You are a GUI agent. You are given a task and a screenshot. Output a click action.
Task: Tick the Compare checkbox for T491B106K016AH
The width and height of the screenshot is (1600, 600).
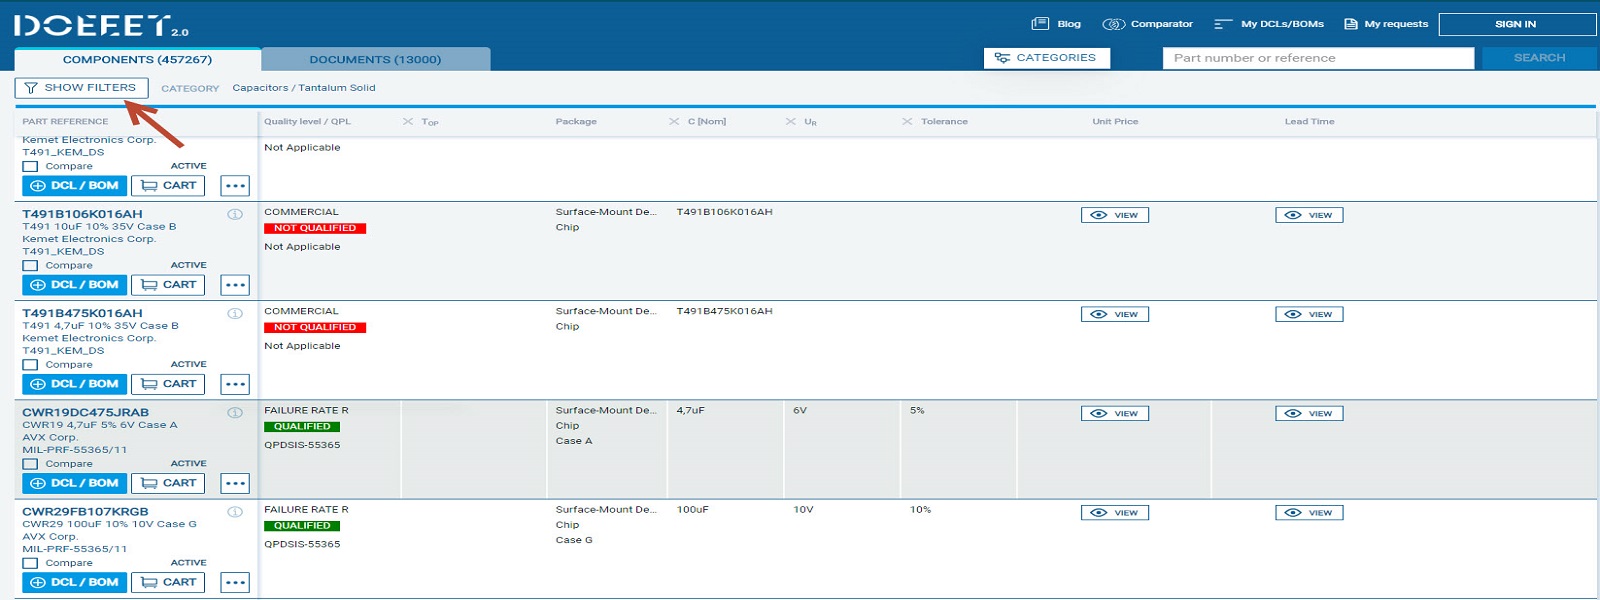point(30,266)
